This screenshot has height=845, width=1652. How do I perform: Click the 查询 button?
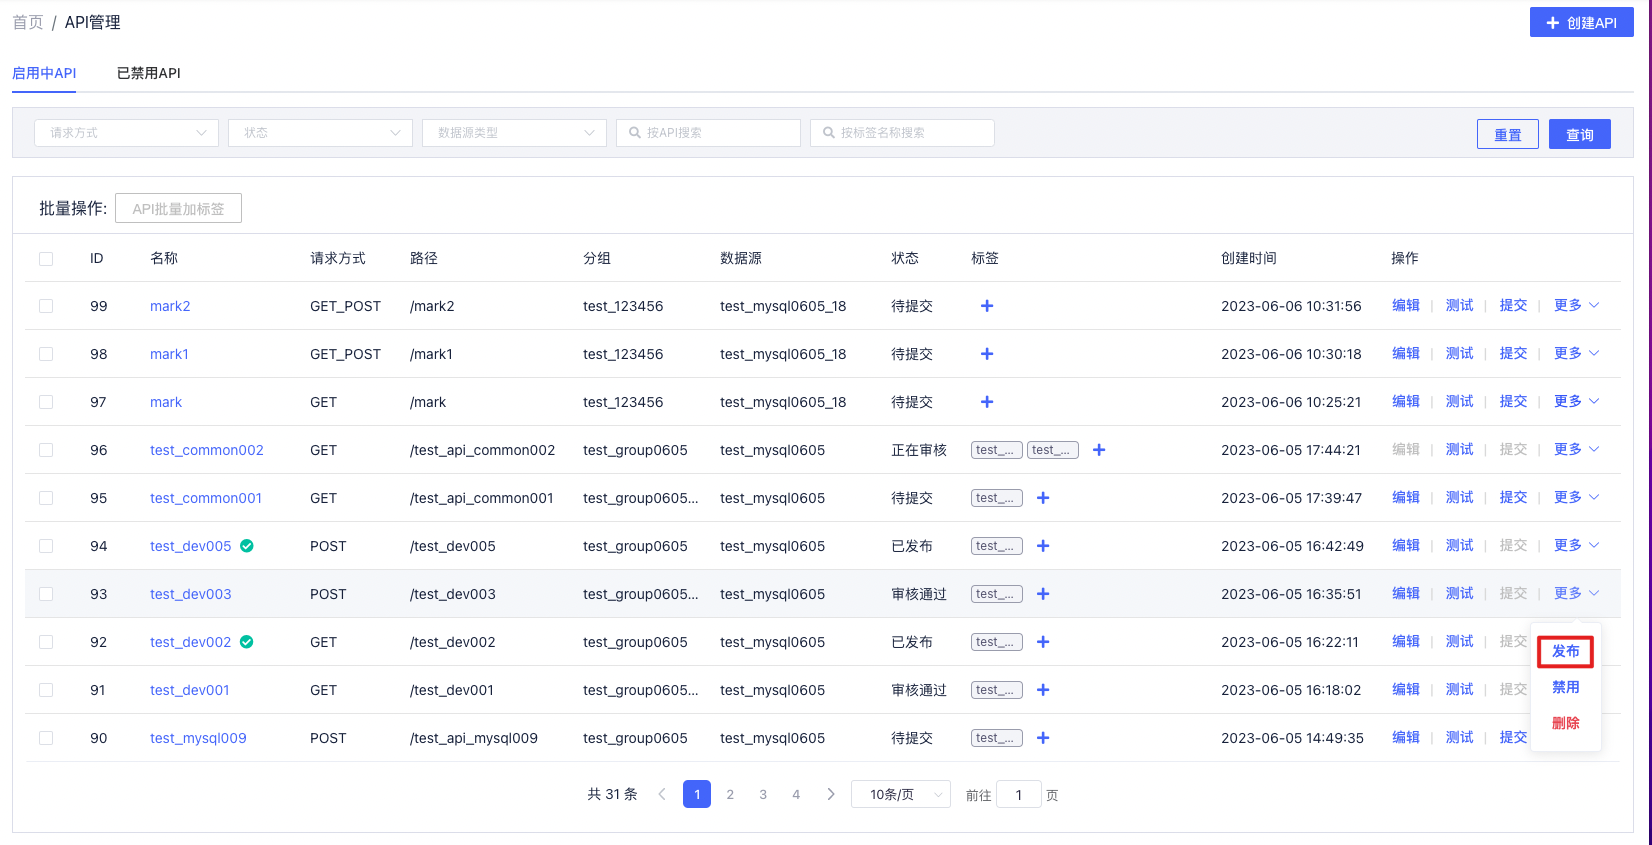point(1580,134)
